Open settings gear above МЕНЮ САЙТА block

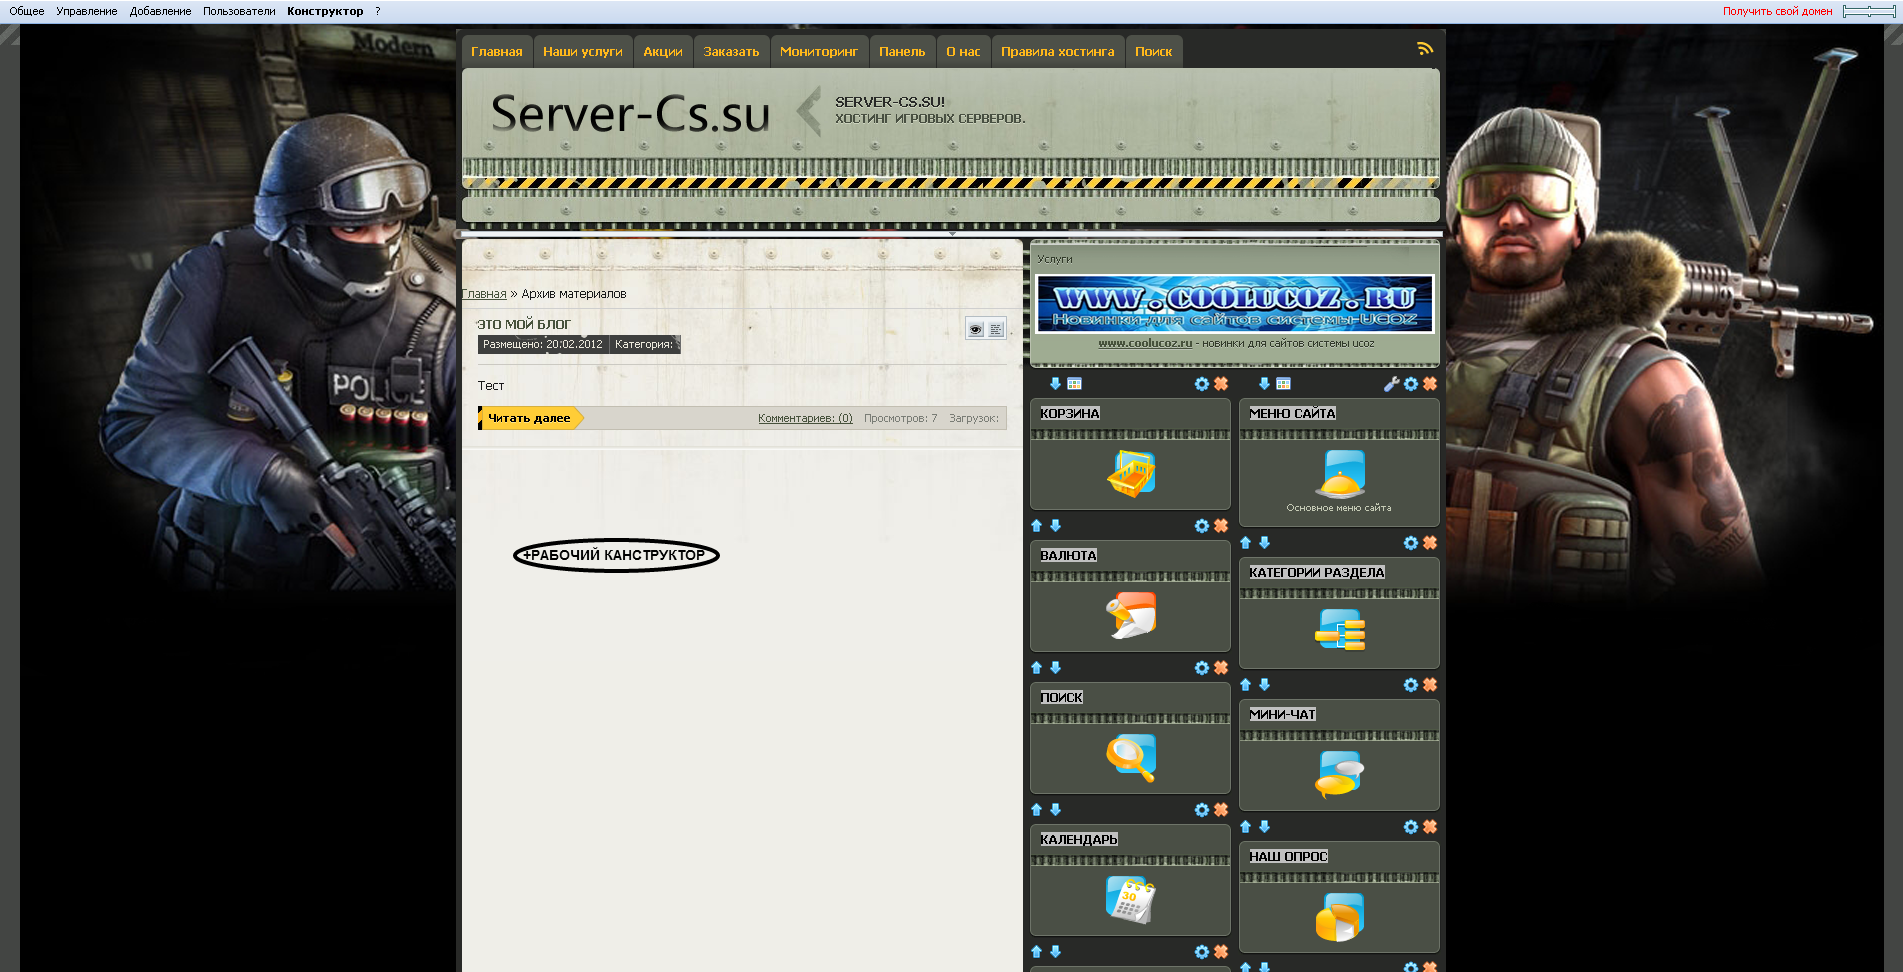pos(1411,384)
